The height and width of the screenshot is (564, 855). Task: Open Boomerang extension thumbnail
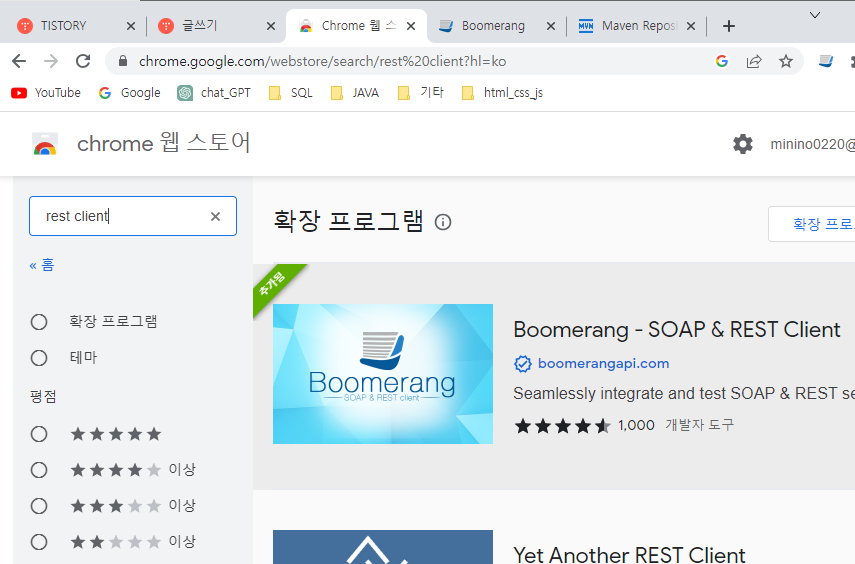point(383,374)
